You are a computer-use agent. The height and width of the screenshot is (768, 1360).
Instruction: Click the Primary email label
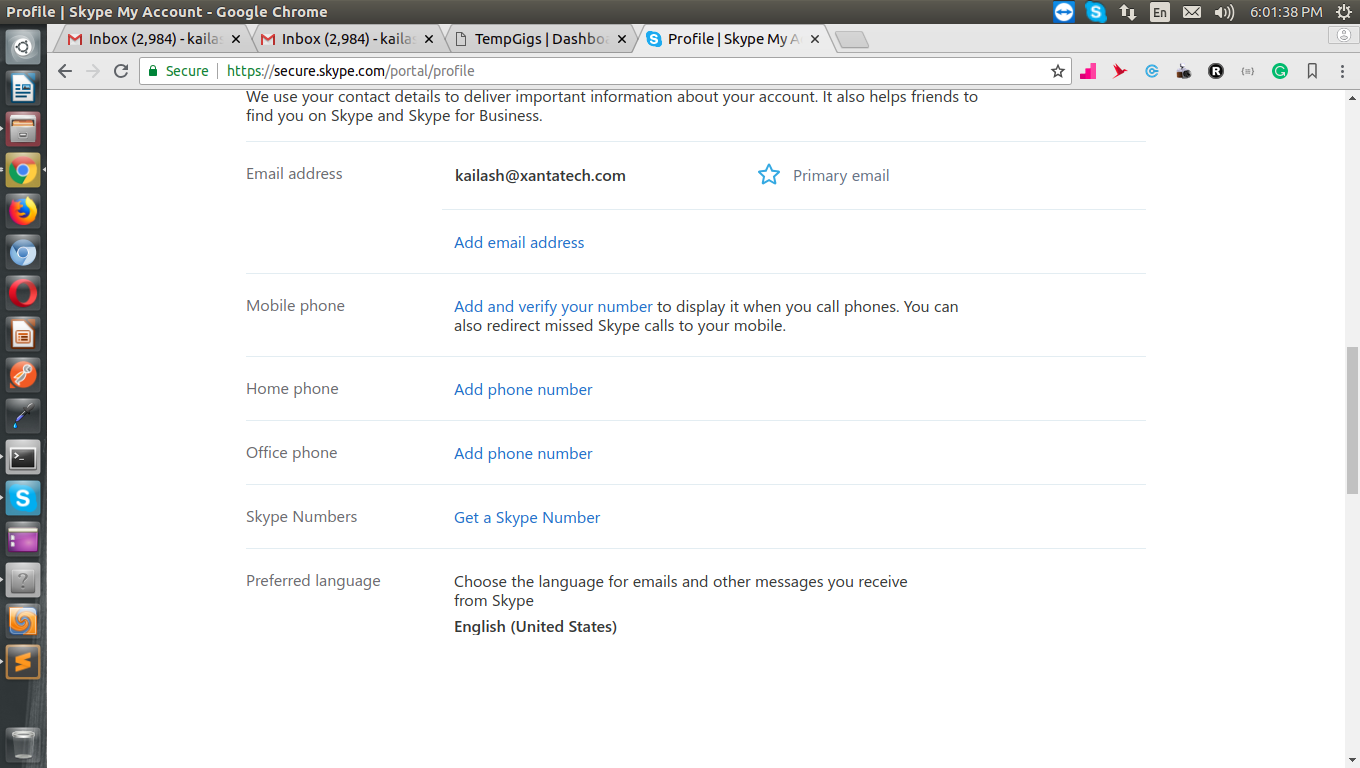tap(841, 176)
